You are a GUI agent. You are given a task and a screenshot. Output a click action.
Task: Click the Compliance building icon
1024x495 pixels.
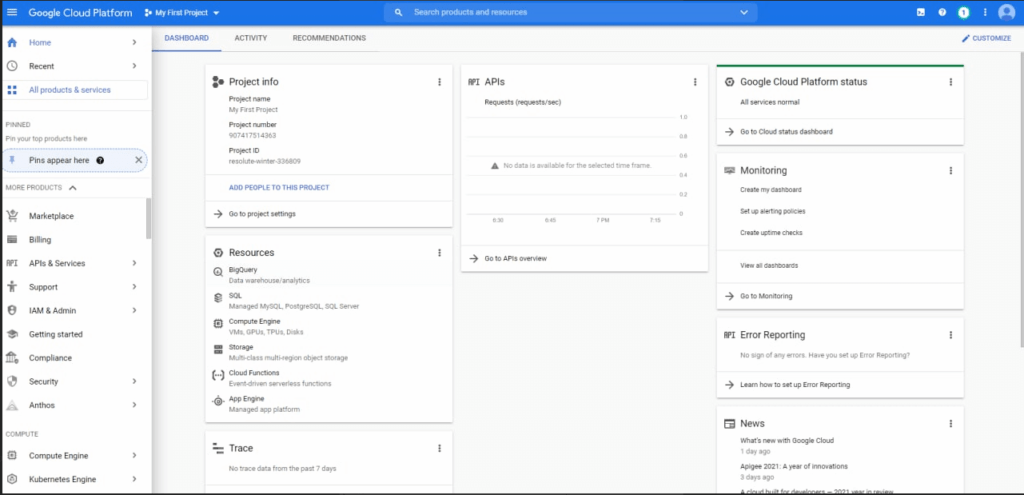(12, 358)
